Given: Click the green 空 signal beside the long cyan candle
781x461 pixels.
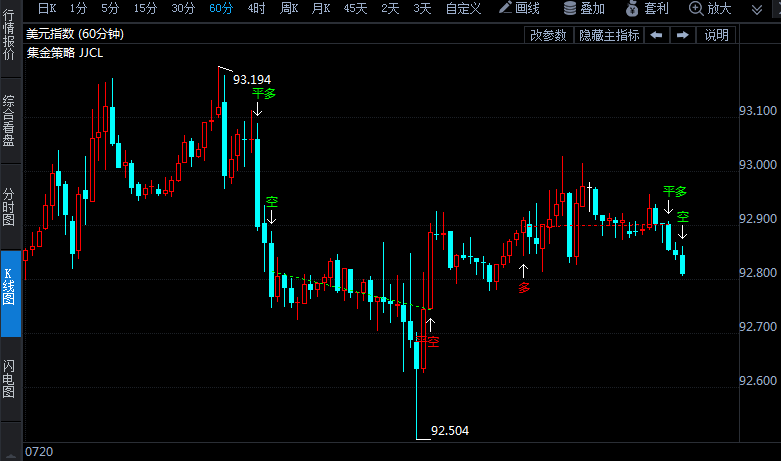Looking at the screenshot, I should [271, 202].
